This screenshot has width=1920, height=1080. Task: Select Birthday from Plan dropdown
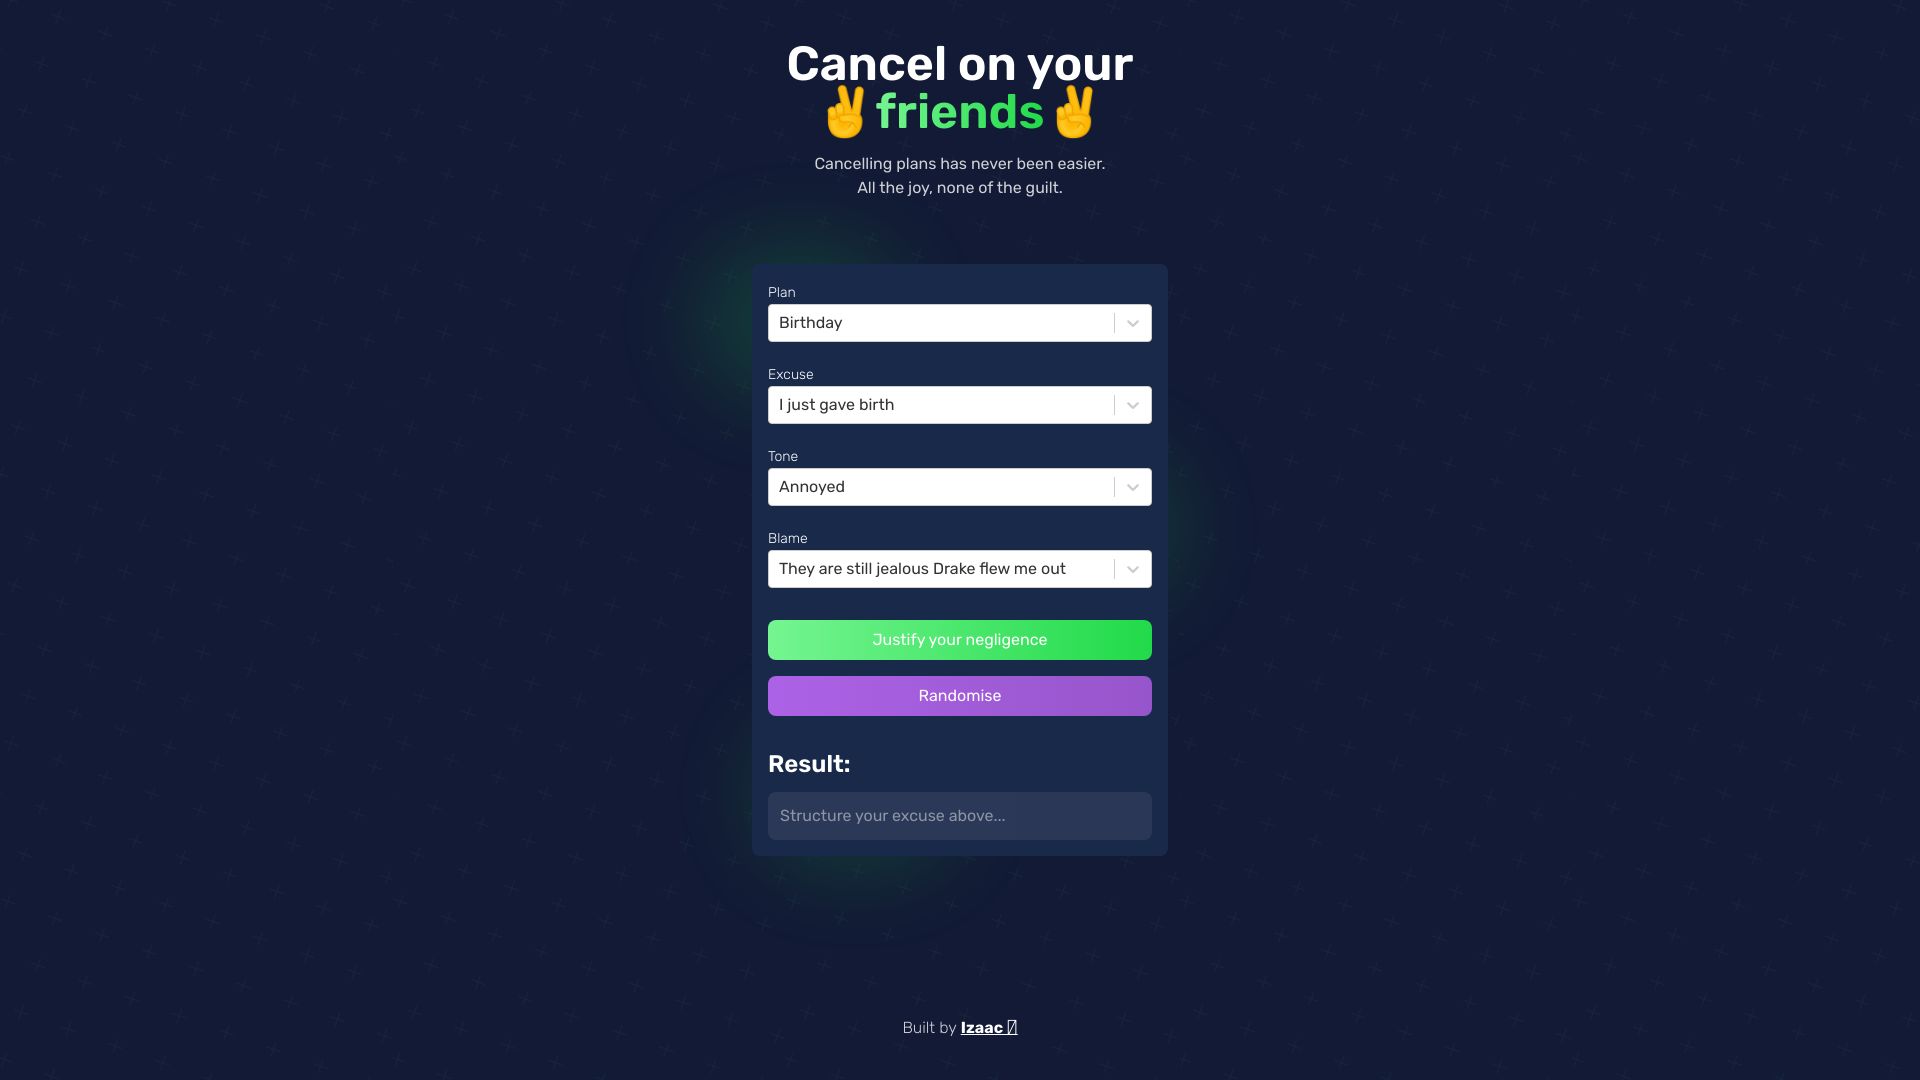[x=960, y=322]
